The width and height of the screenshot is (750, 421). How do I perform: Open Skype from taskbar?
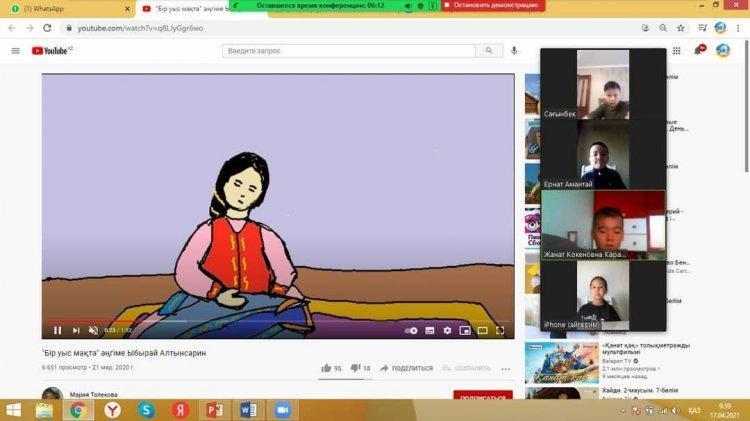pyautogui.click(x=146, y=410)
